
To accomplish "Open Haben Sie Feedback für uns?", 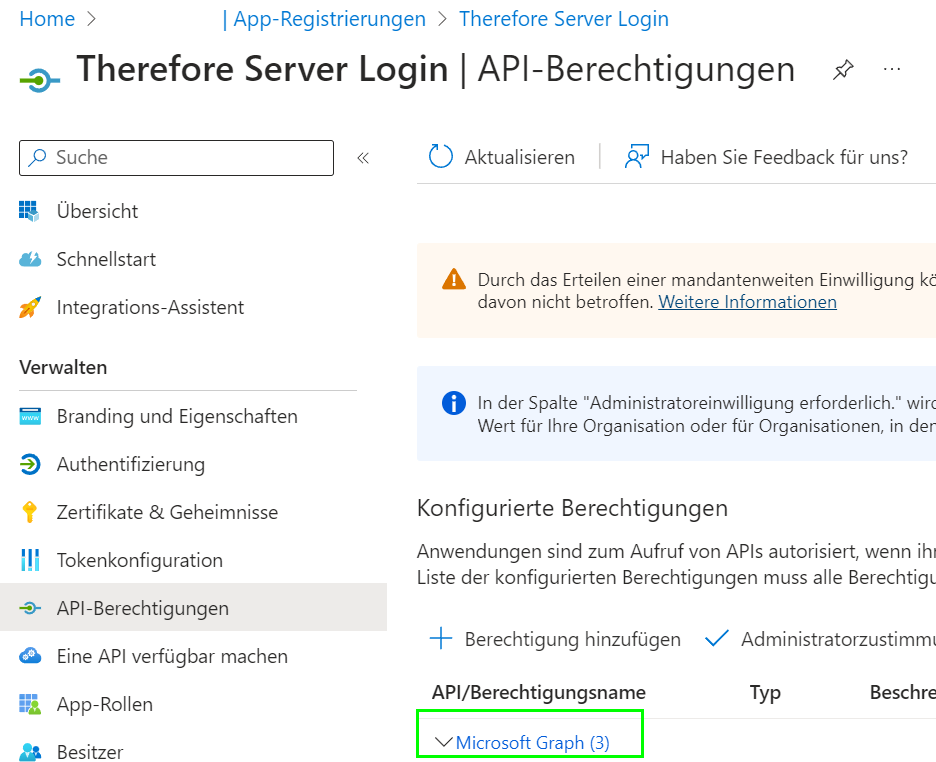I will click(784, 158).
